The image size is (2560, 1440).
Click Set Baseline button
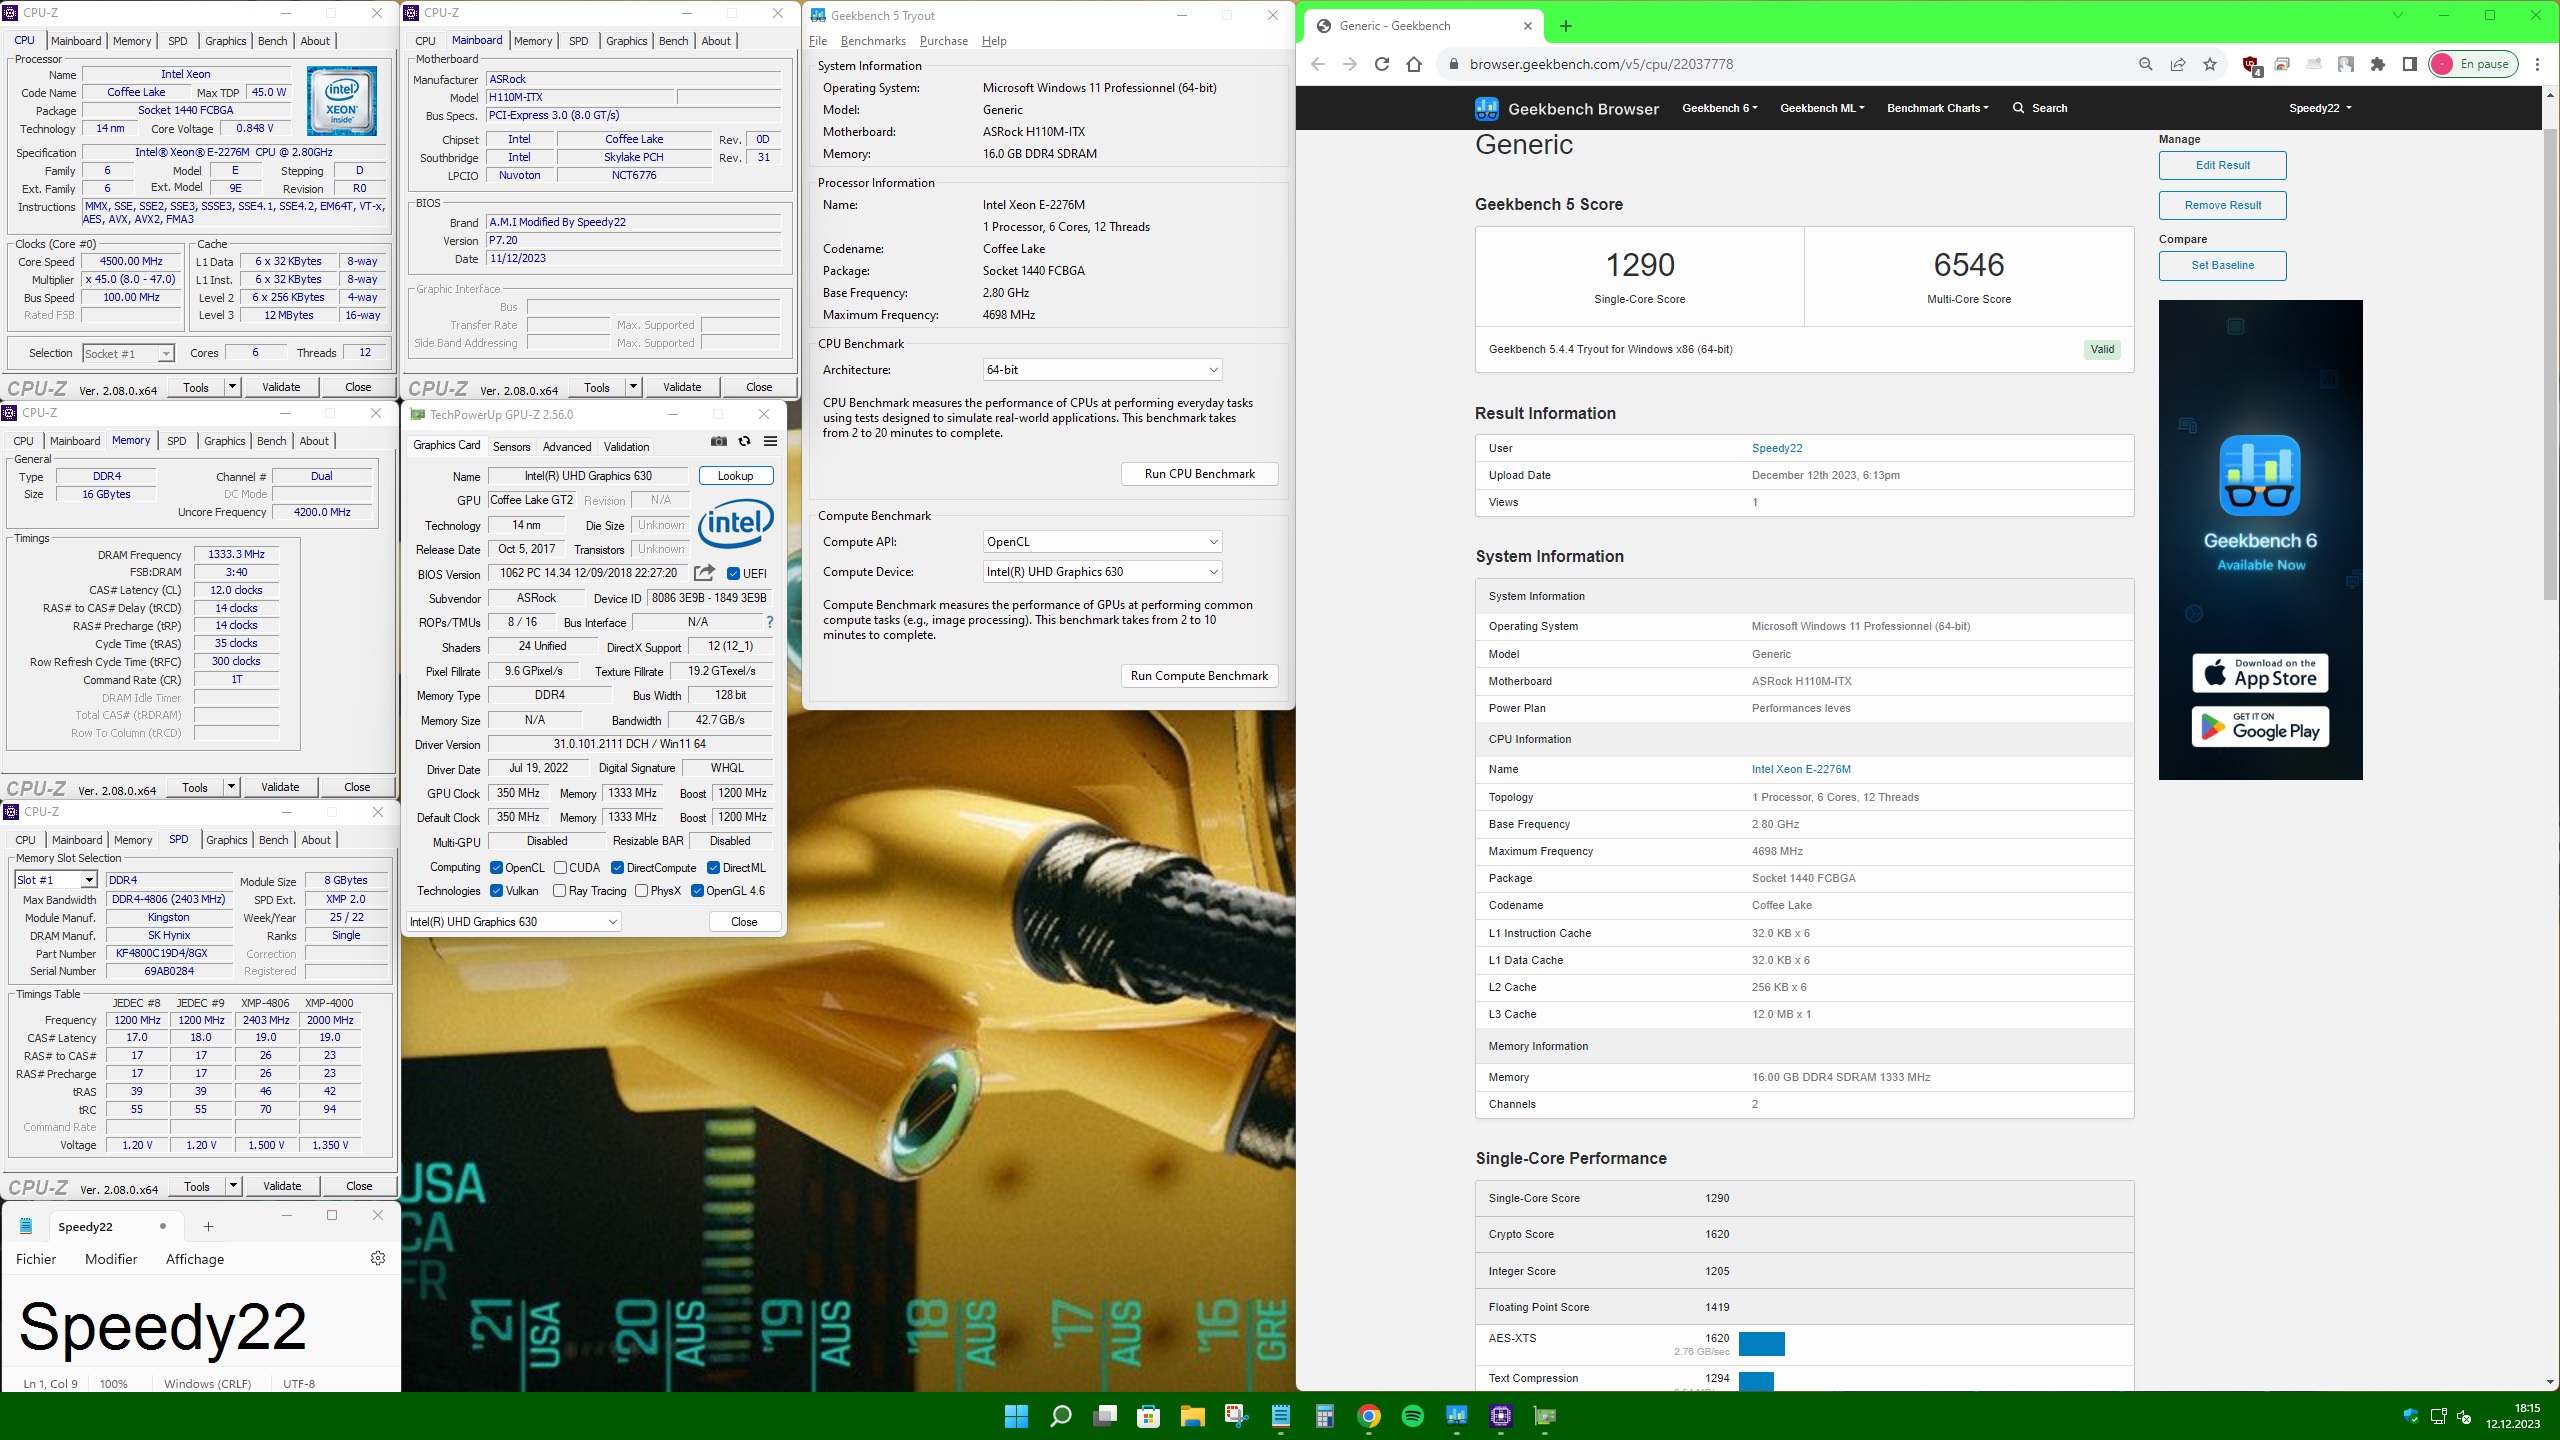2222,265
